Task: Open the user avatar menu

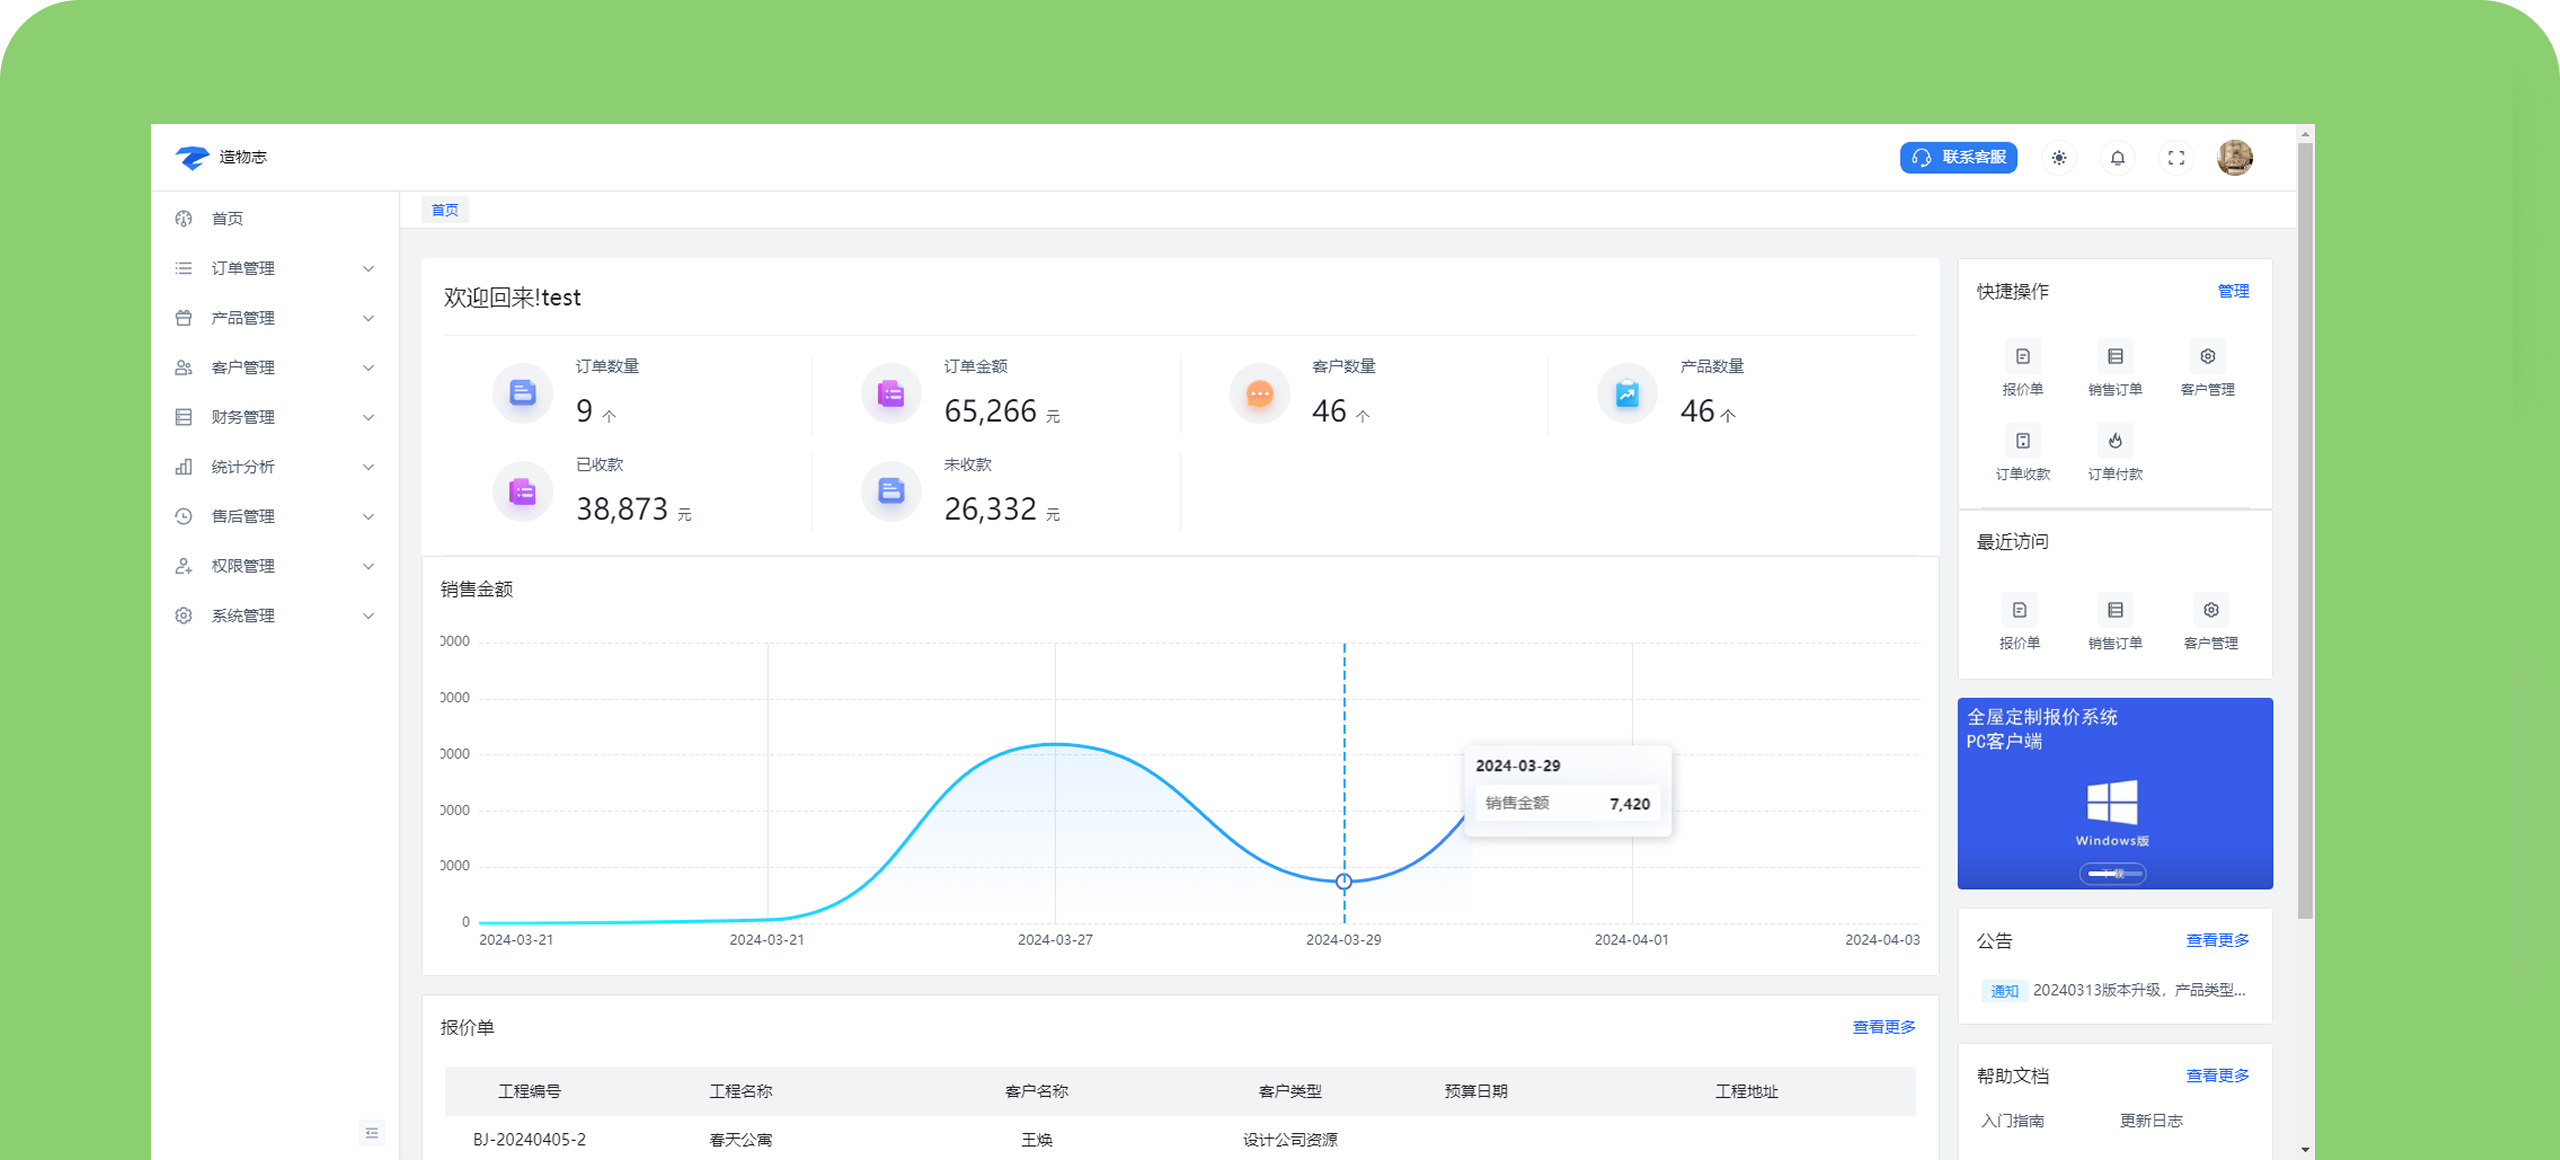Action: 2235,157
